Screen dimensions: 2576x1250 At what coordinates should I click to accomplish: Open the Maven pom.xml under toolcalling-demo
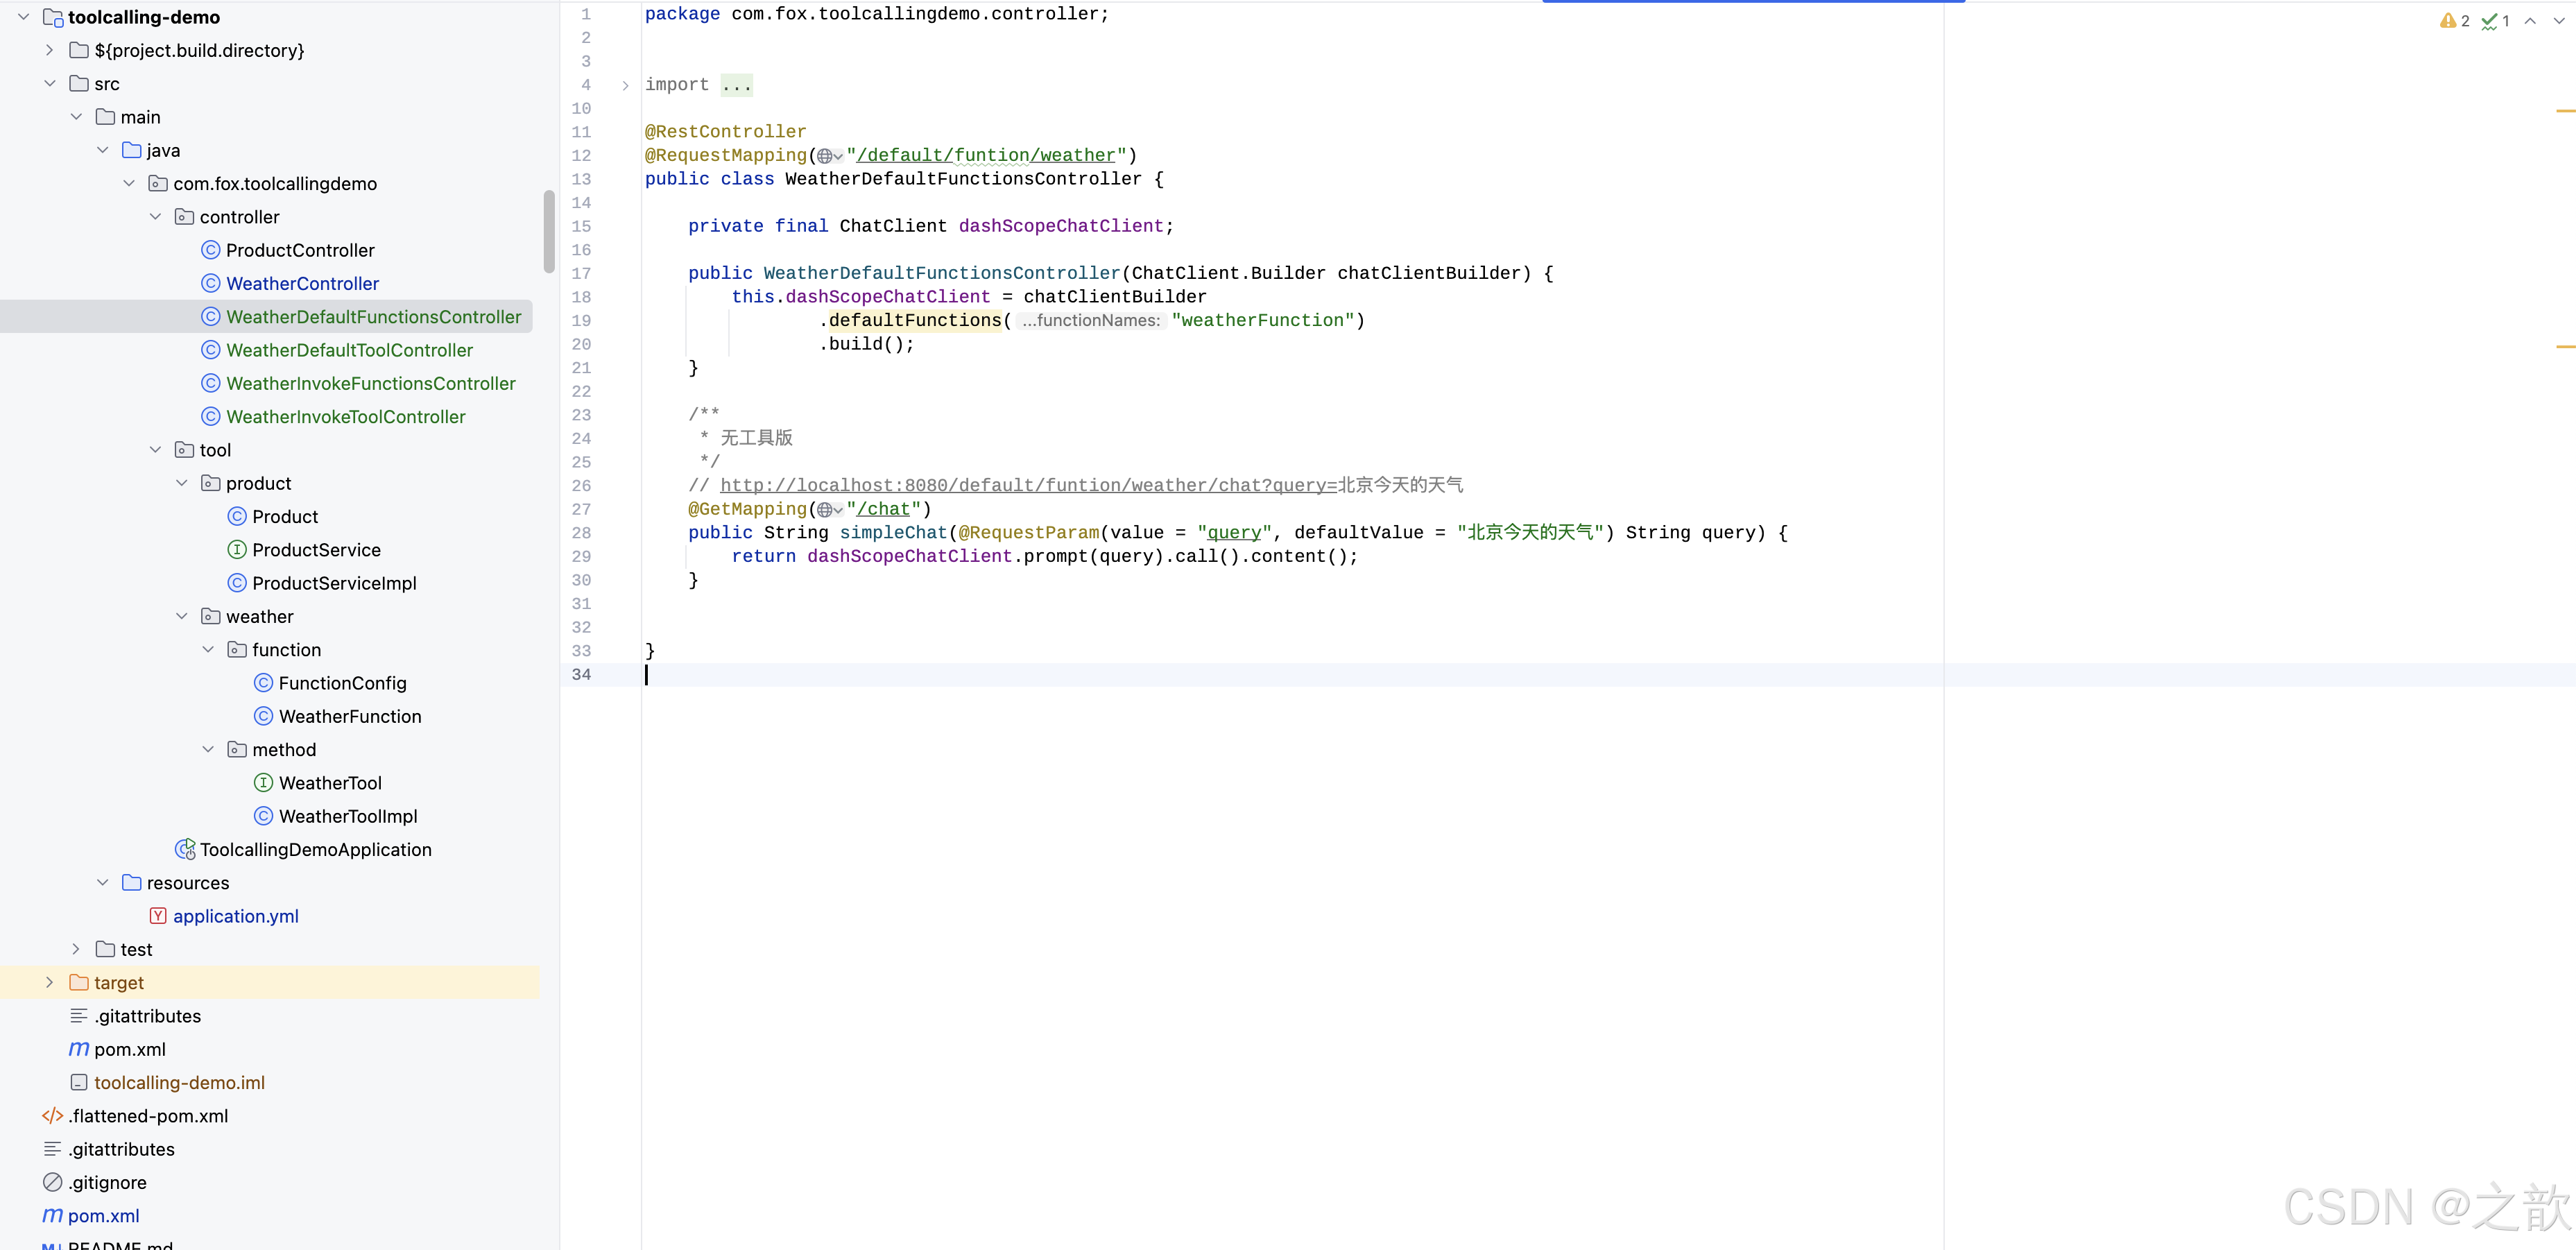[129, 1049]
